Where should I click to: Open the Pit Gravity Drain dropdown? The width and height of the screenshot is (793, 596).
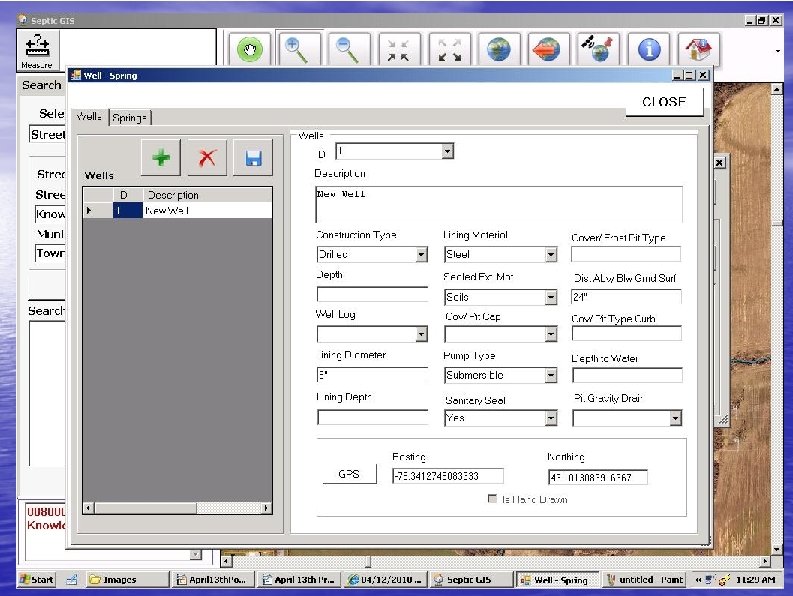(676, 418)
